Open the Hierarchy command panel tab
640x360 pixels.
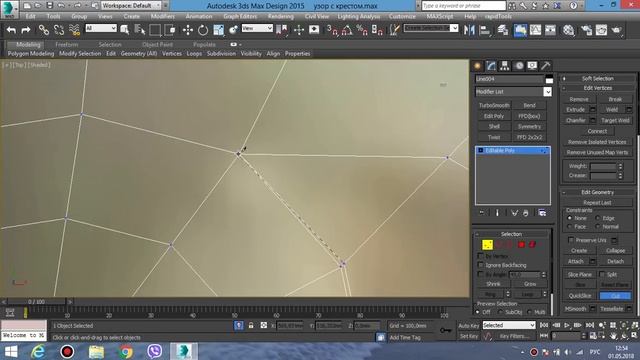coord(505,66)
